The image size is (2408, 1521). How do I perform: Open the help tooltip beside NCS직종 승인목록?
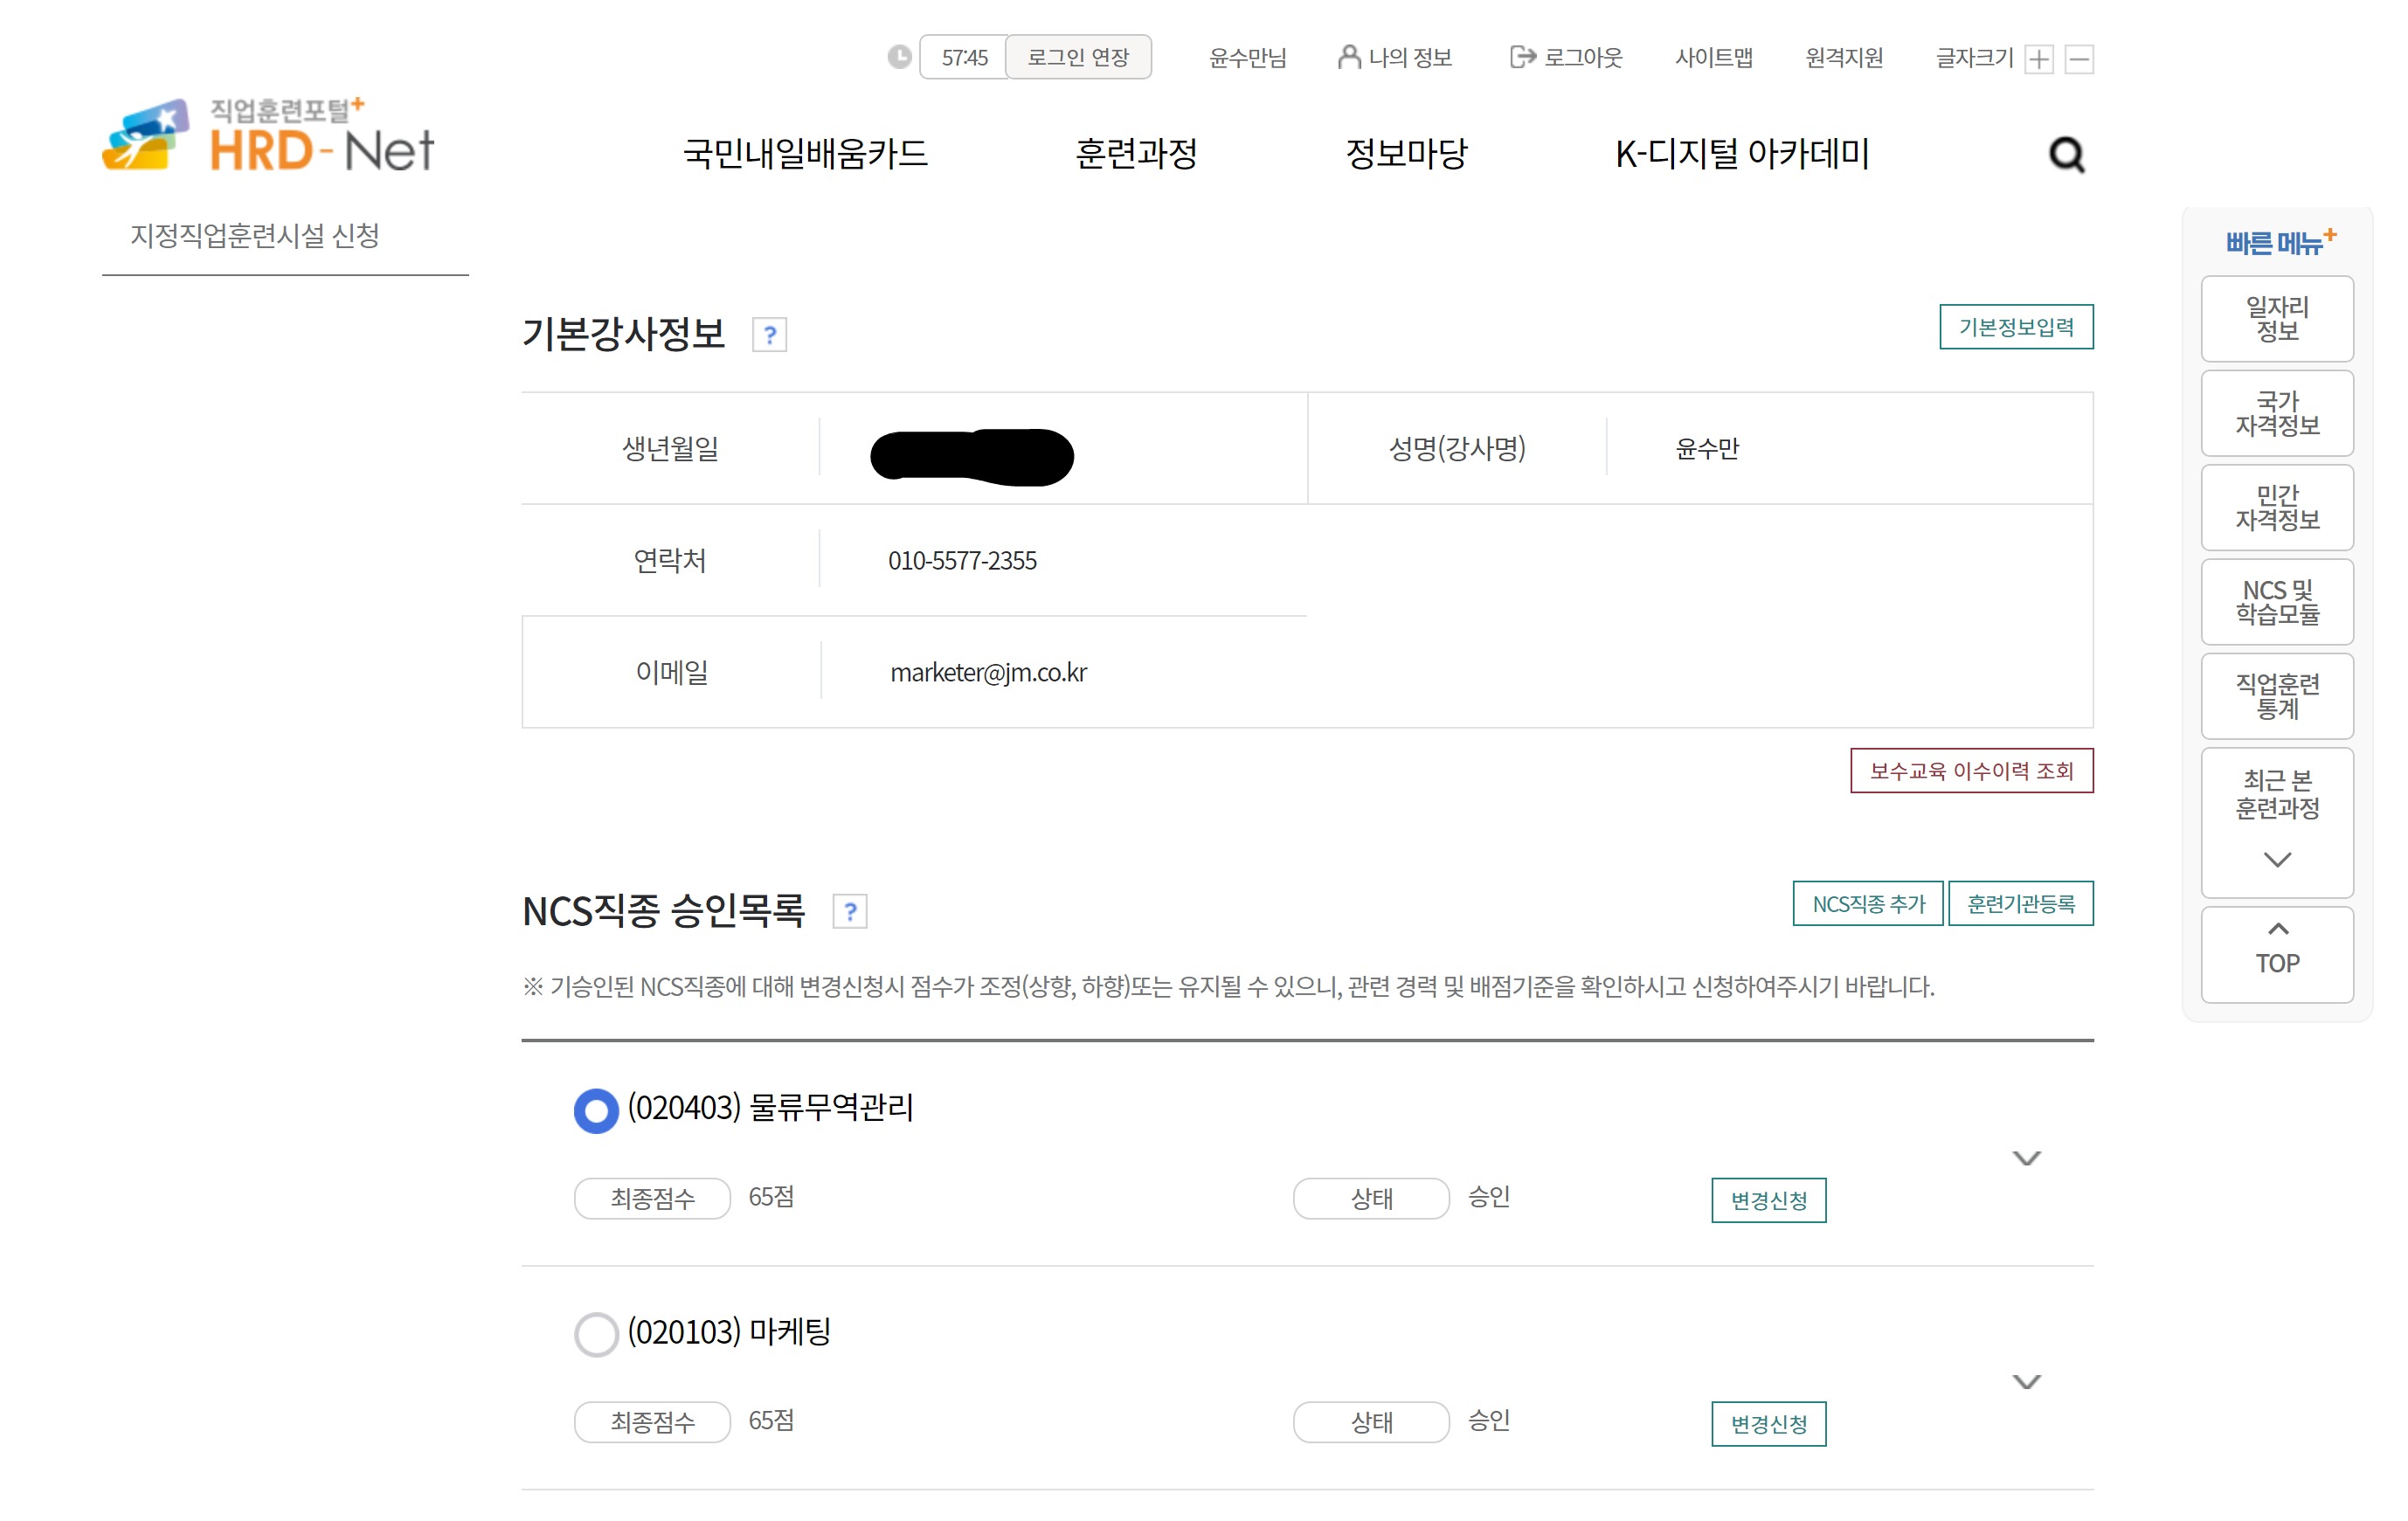pos(851,910)
